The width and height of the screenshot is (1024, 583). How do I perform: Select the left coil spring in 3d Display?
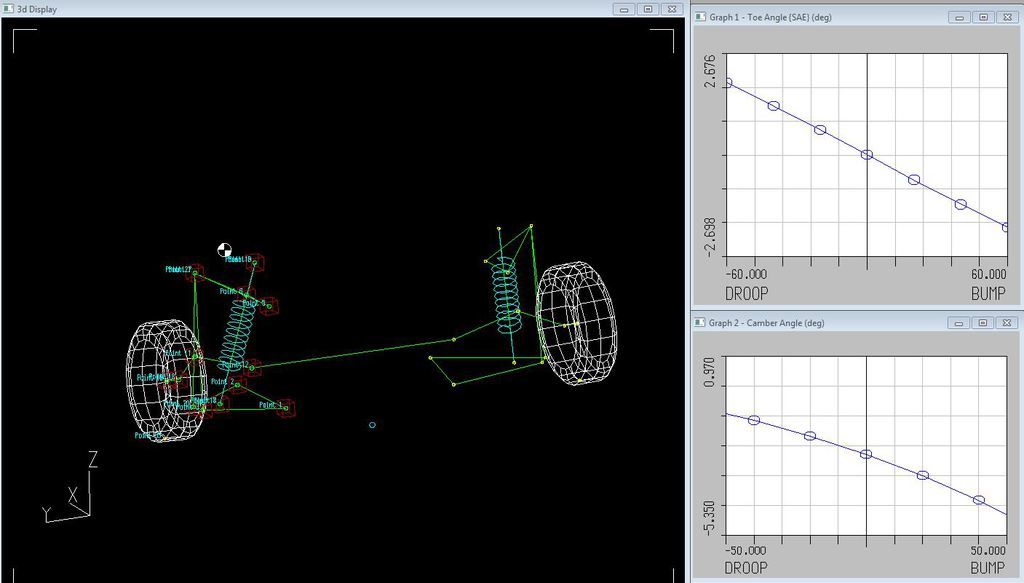238,334
